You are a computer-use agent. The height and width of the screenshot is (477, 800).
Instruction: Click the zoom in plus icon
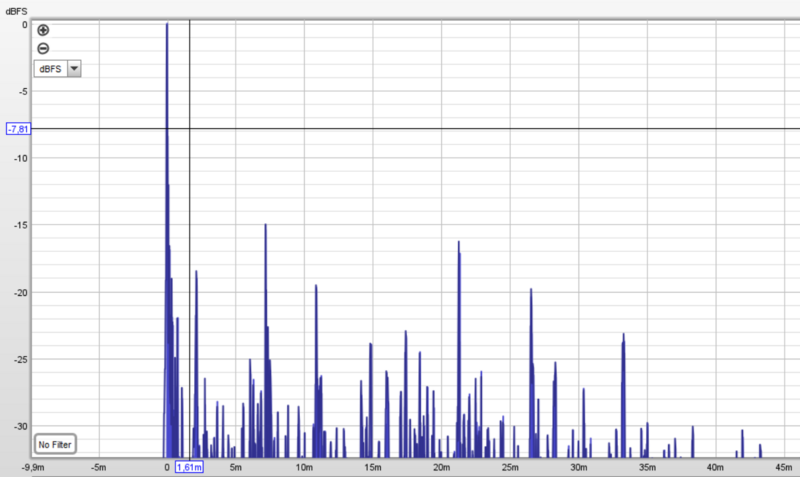click(x=43, y=30)
